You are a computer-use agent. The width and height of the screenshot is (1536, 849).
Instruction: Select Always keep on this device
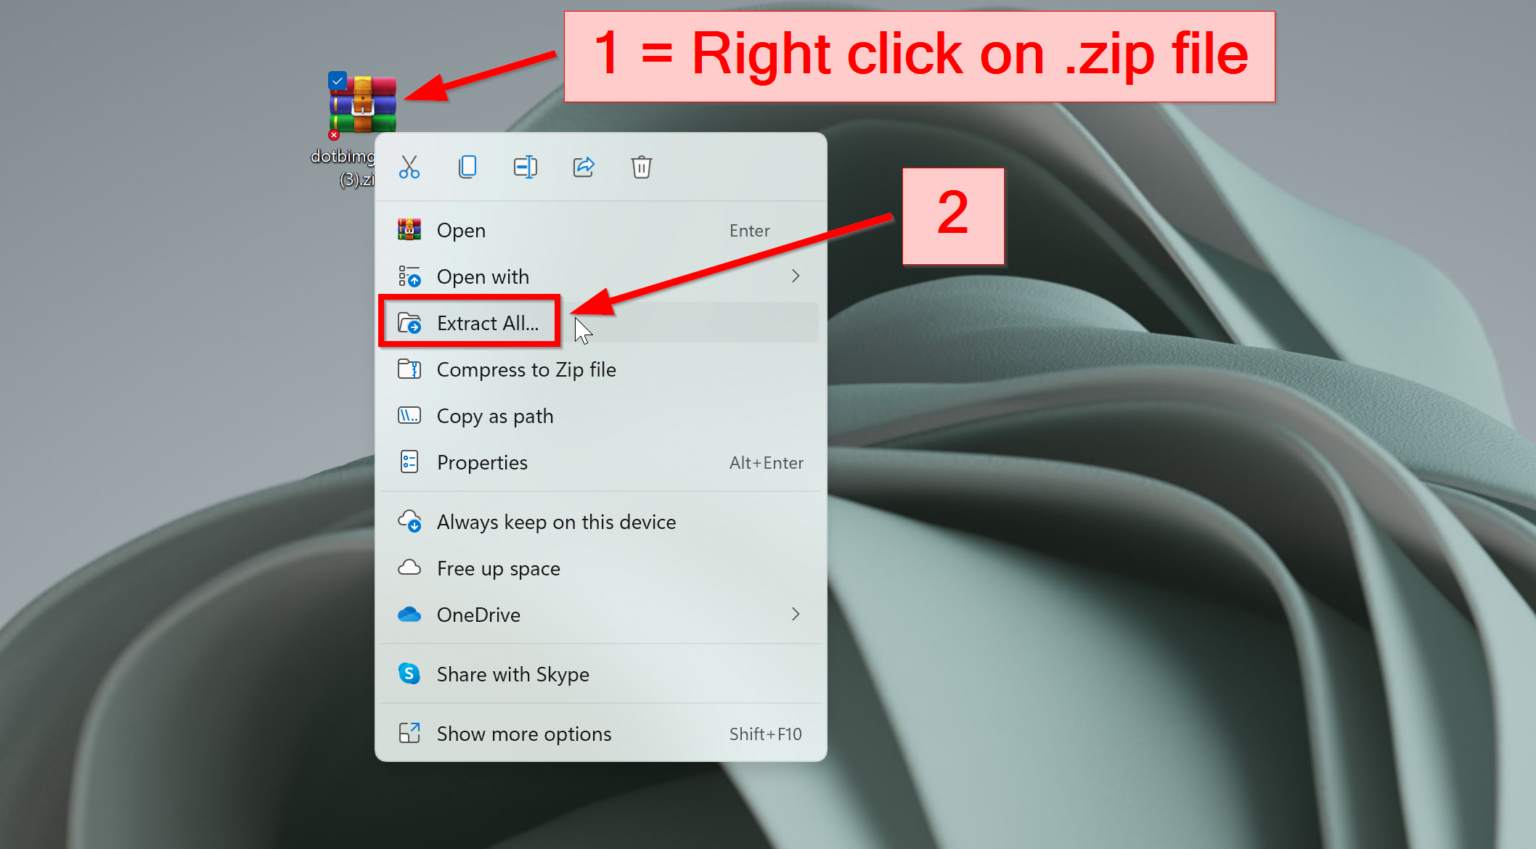point(556,522)
